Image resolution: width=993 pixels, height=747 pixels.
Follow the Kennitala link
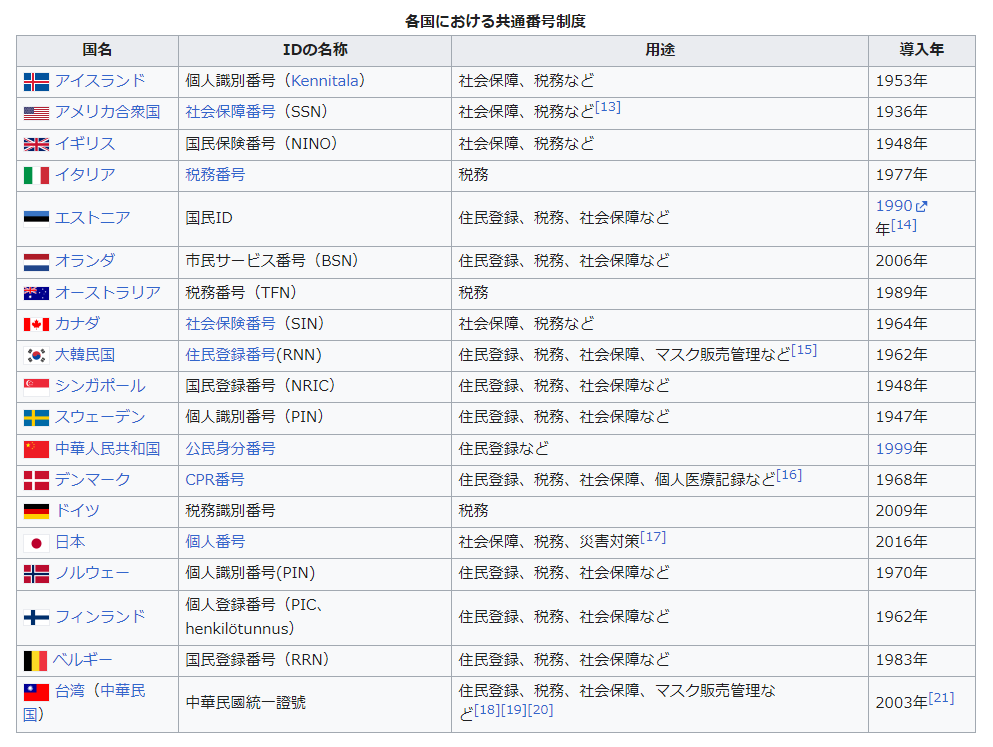(x=324, y=81)
